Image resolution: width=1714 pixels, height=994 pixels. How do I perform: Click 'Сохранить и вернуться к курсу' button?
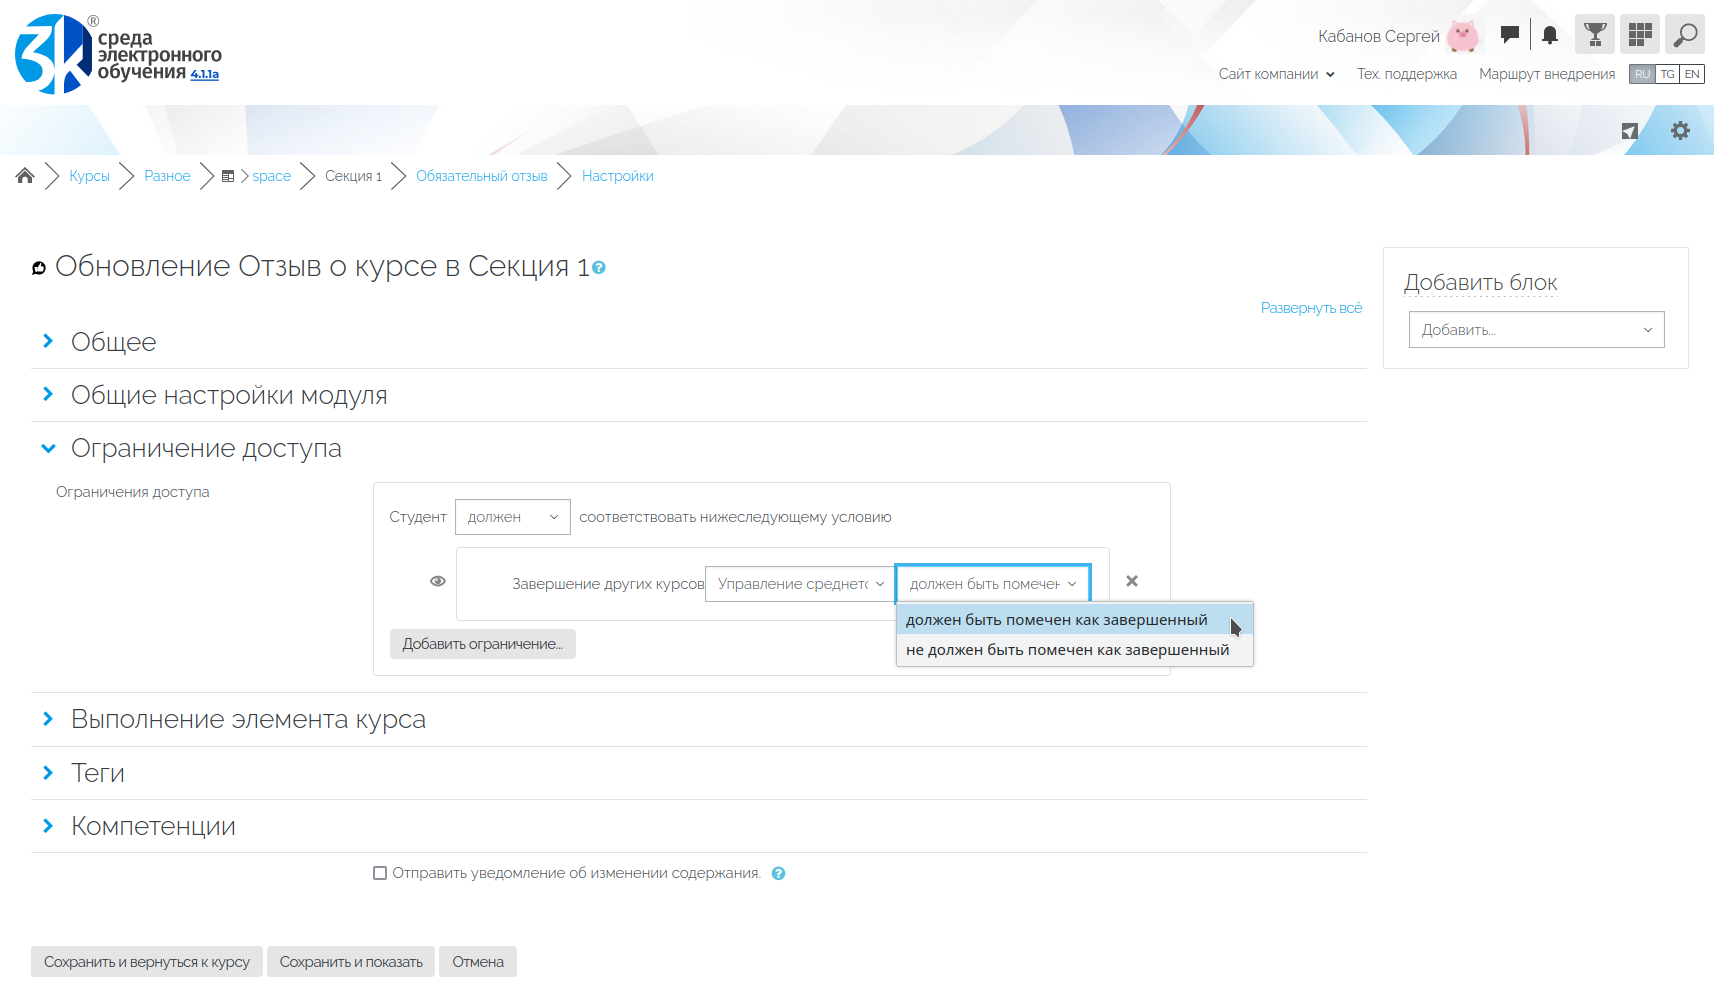(x=147, y=962)
